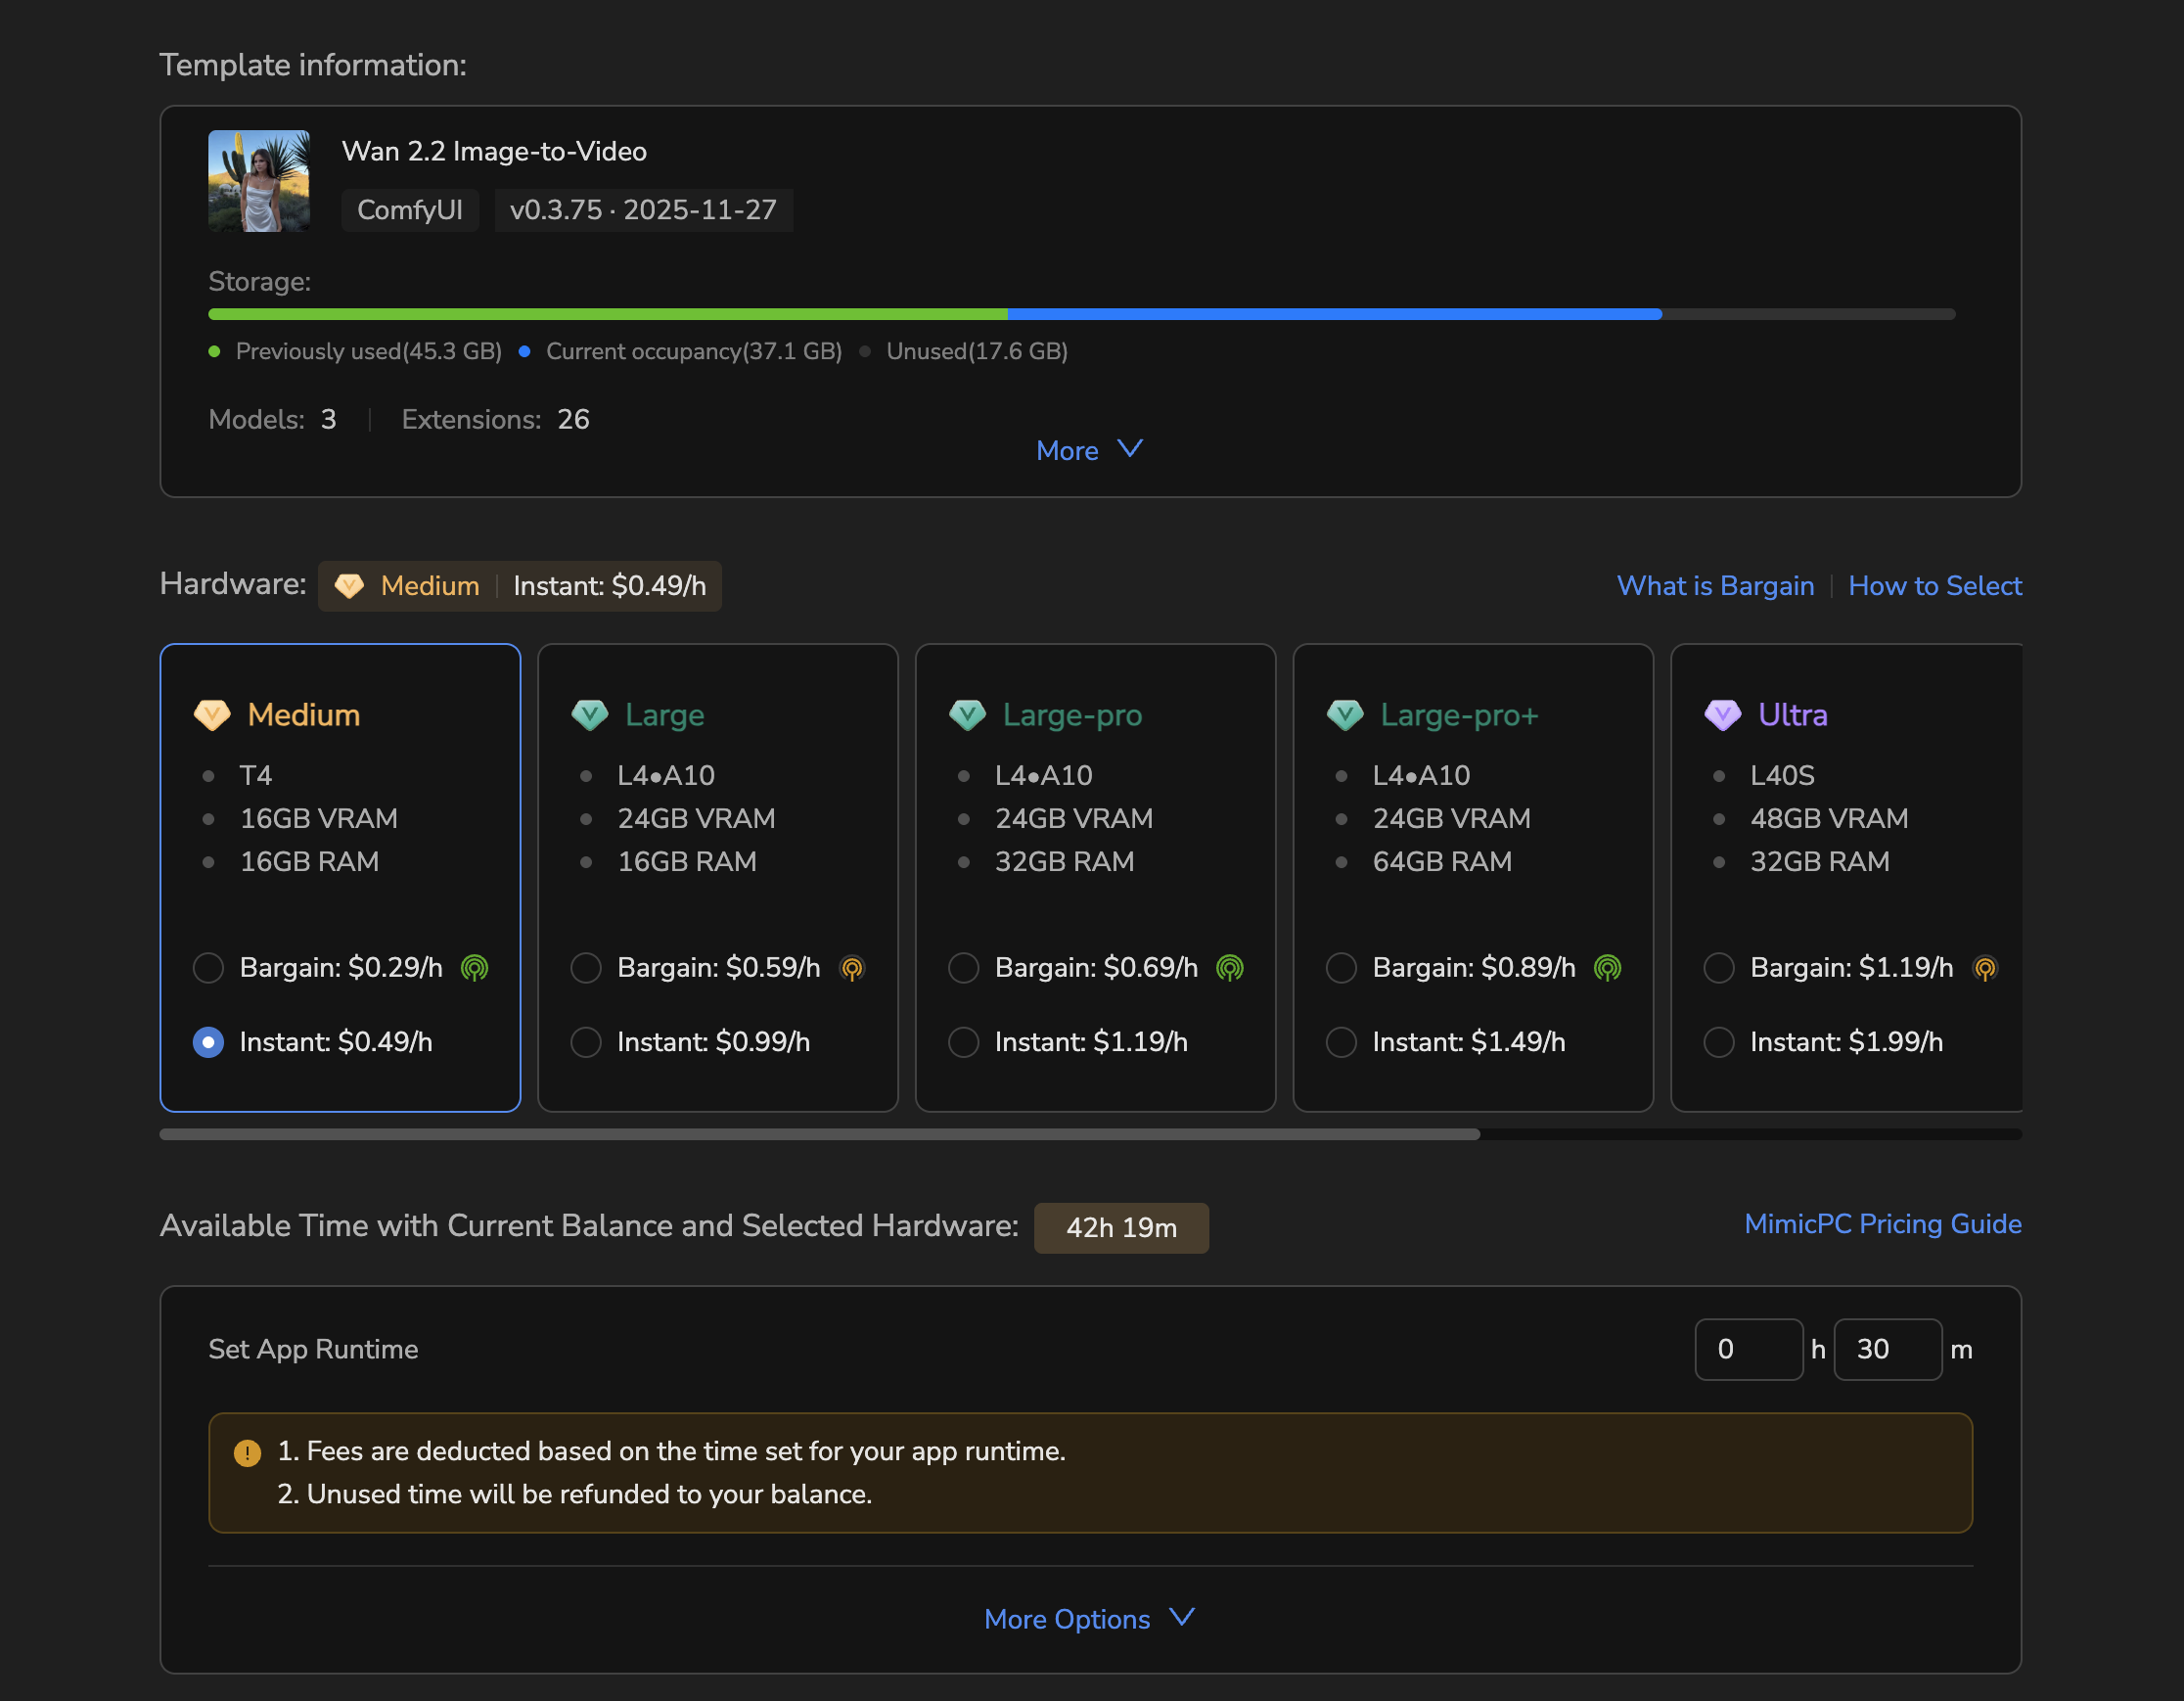Select Medium Bargain $0.29/h option
The image size is (2184, 1701).
pos(208,968)
